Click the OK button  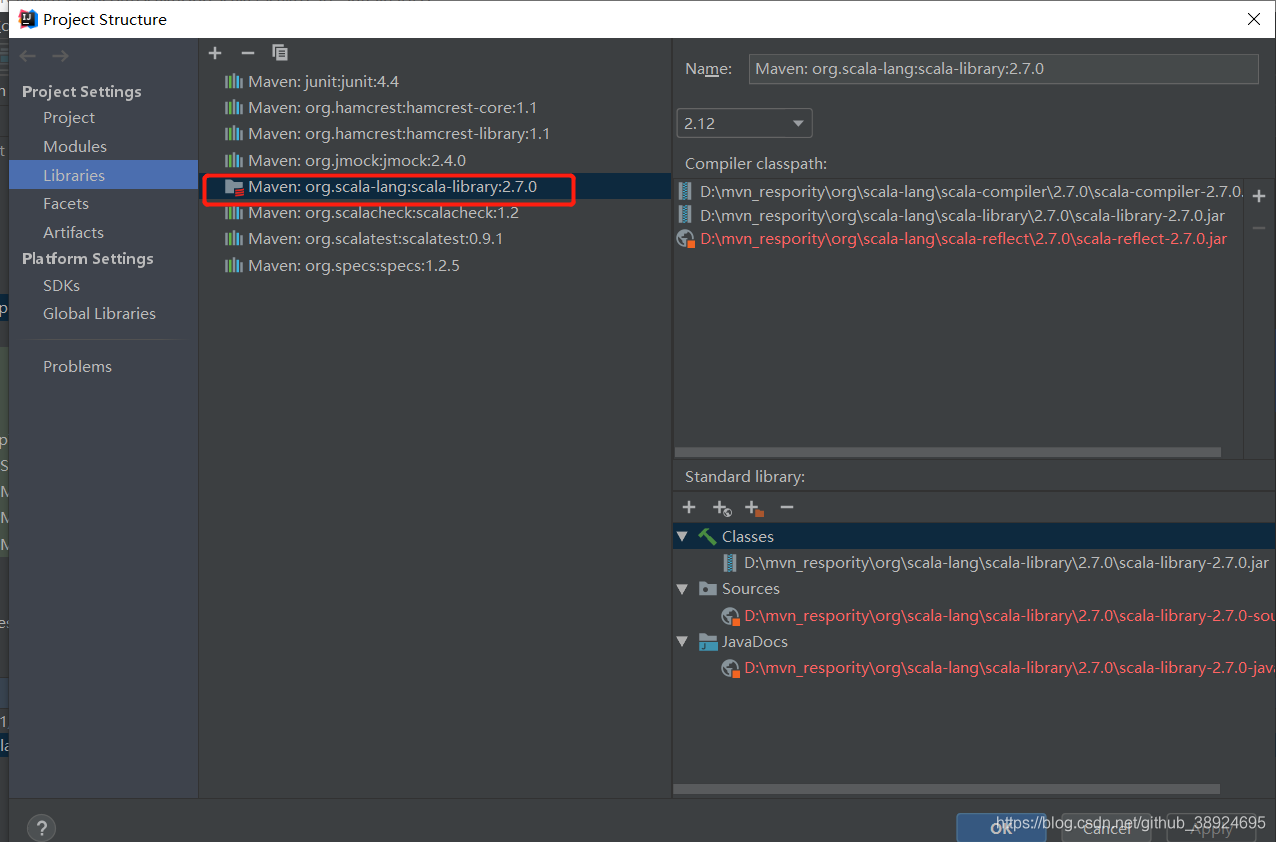tap(1001, 828)
